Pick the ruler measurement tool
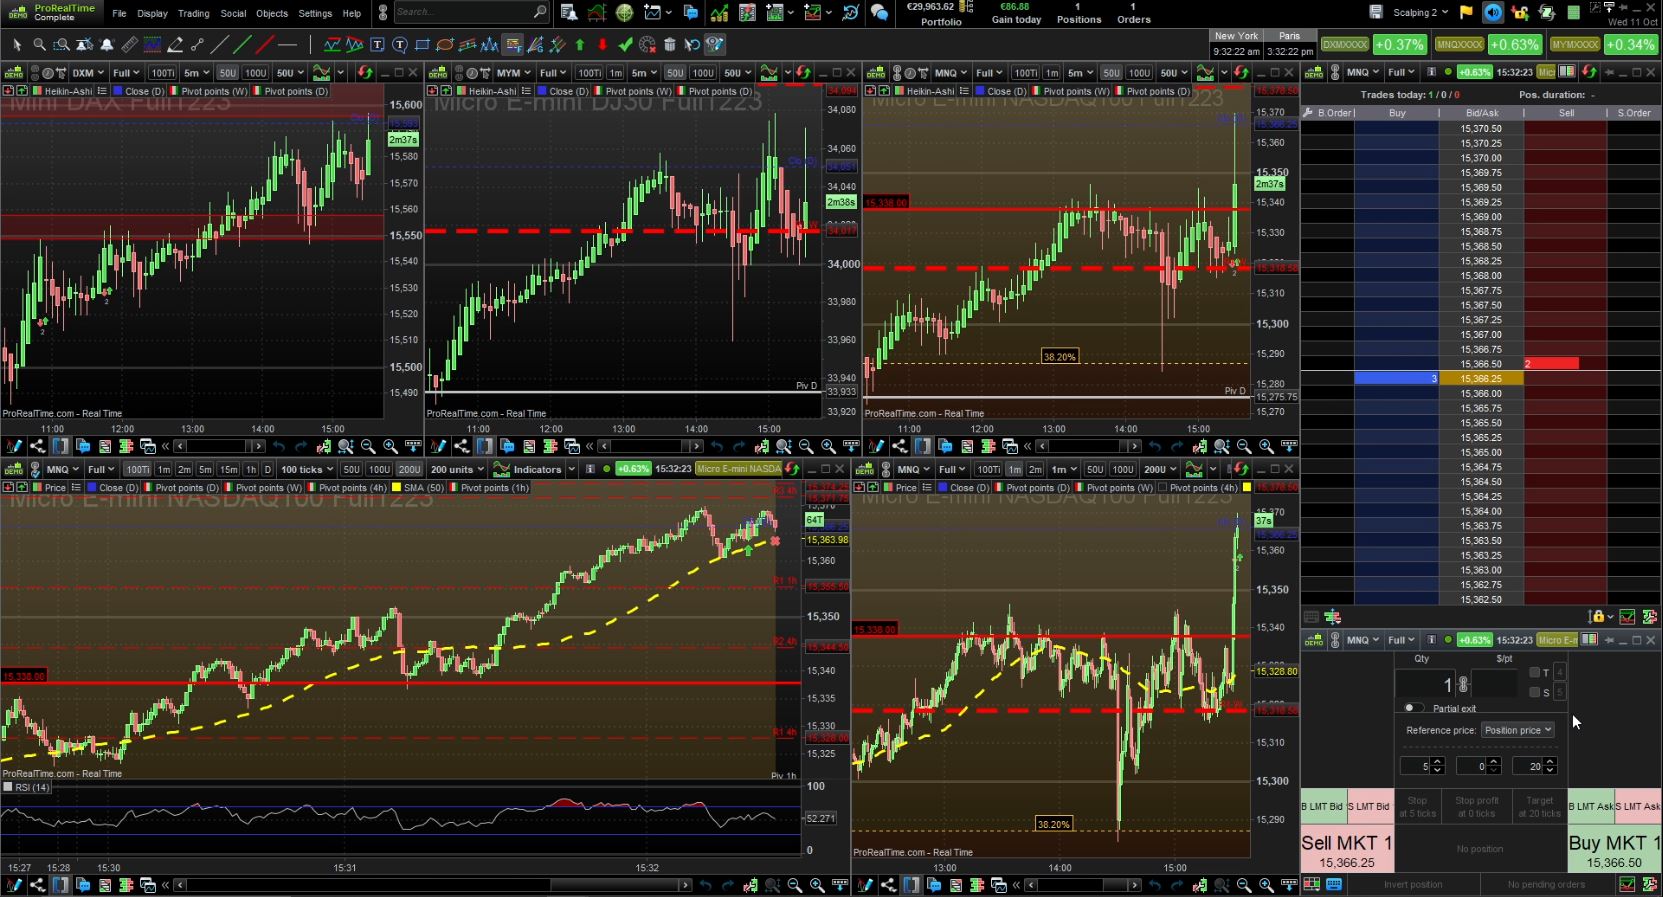Screen dimensions: 1663x897 click(129, 45)
